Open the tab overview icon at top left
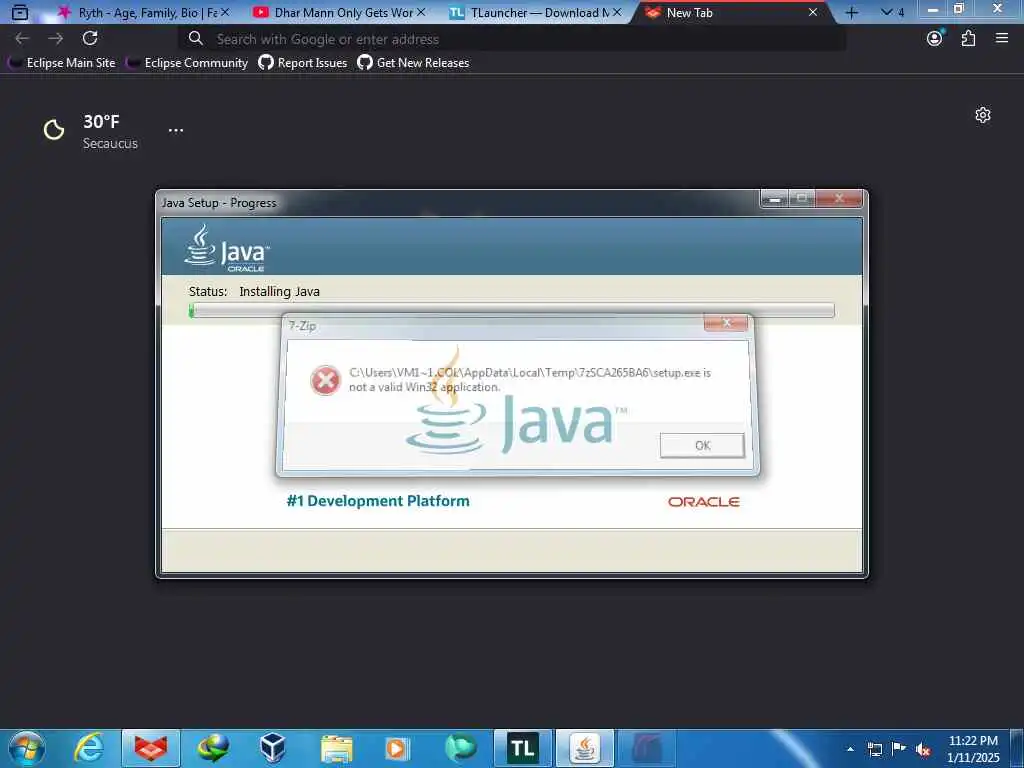Viewport: 1024px width, 768px height. (20, 12)
